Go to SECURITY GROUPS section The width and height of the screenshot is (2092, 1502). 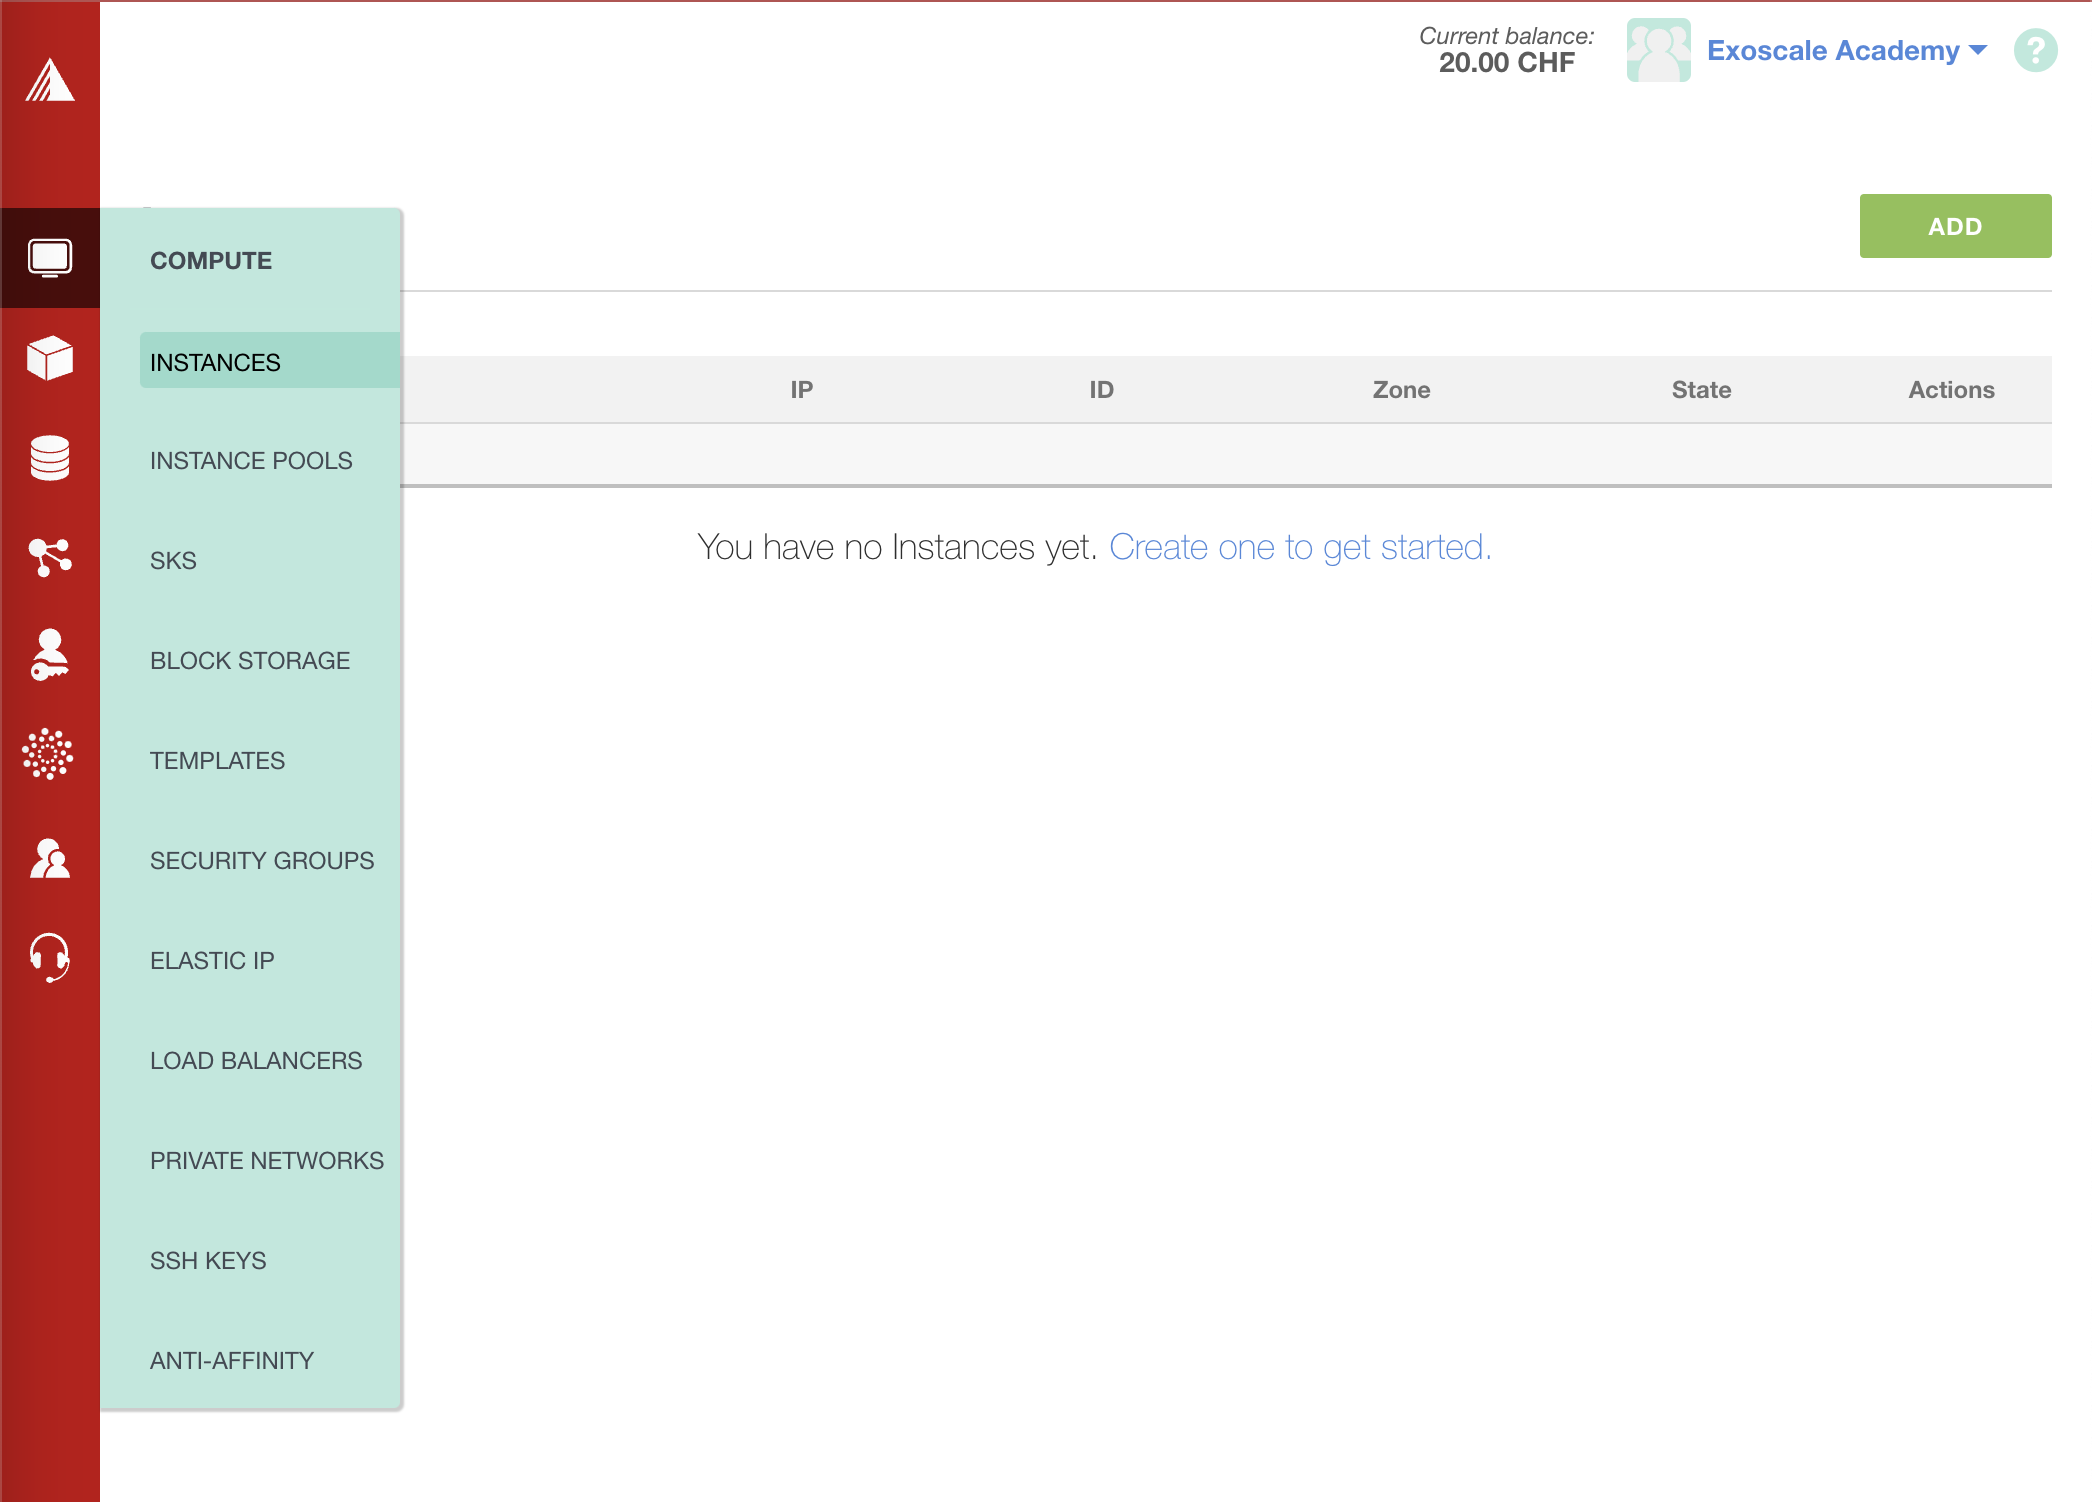point(262,861)
